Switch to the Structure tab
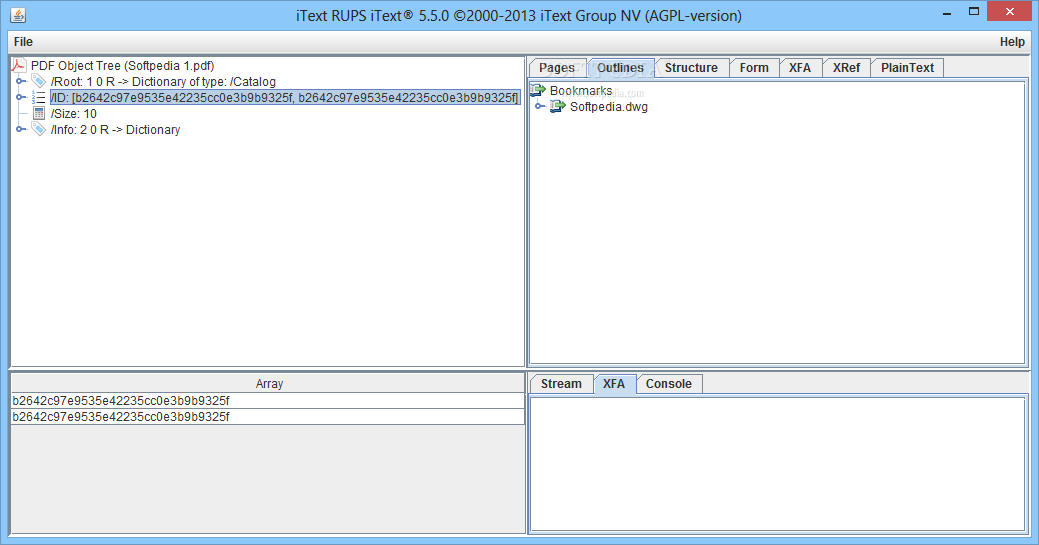This screenshot has width=1039, height=545. coord(691,68)
